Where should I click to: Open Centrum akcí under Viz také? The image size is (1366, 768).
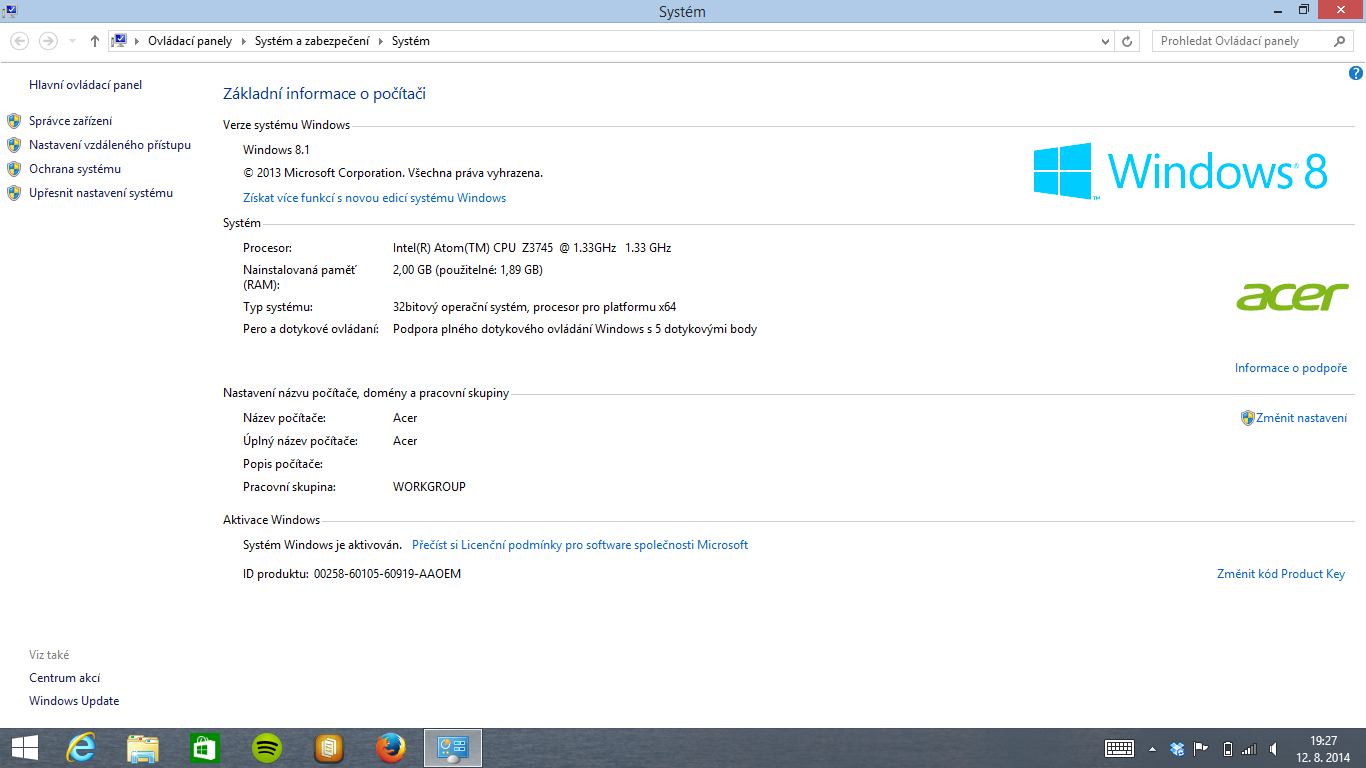pos(65,678)
